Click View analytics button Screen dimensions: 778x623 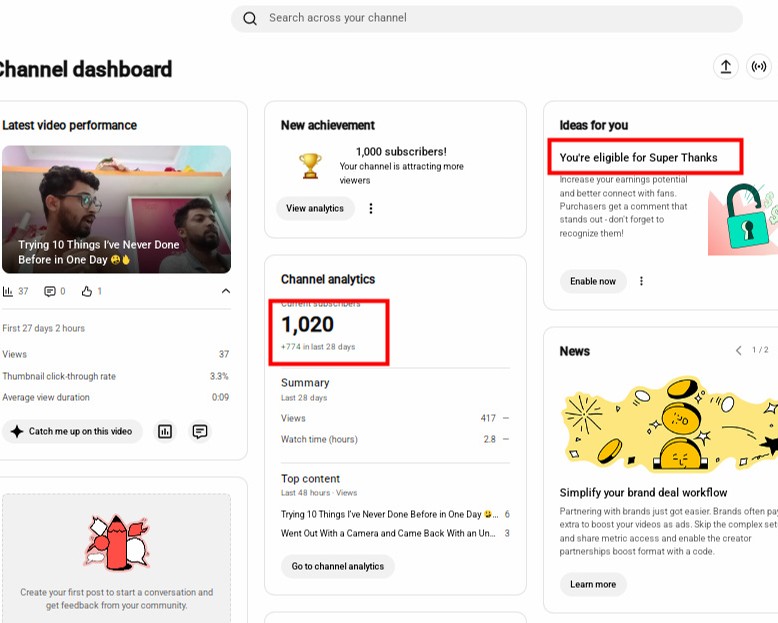[315, 208]
